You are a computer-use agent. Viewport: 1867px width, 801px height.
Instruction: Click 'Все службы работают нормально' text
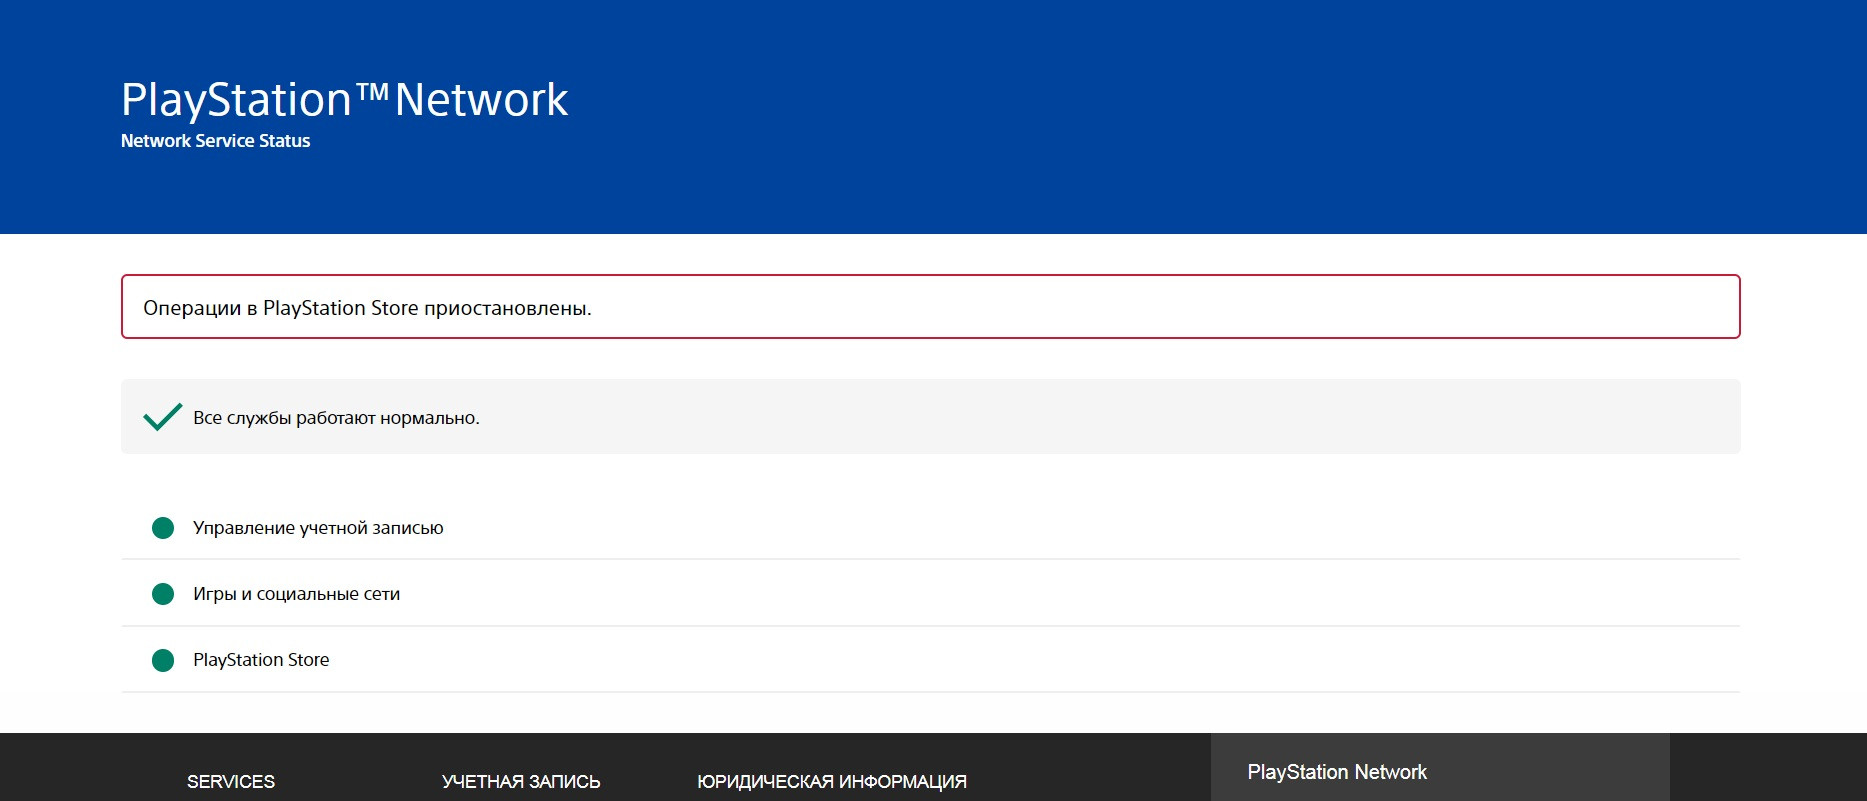coord(336,418)
